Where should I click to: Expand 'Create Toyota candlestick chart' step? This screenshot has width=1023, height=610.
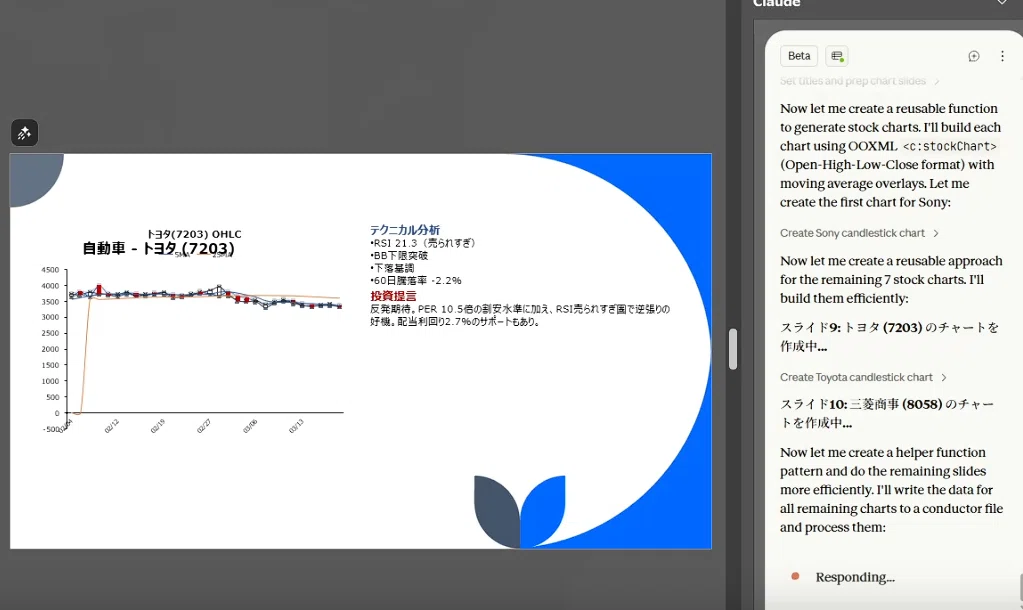(863, 377)
